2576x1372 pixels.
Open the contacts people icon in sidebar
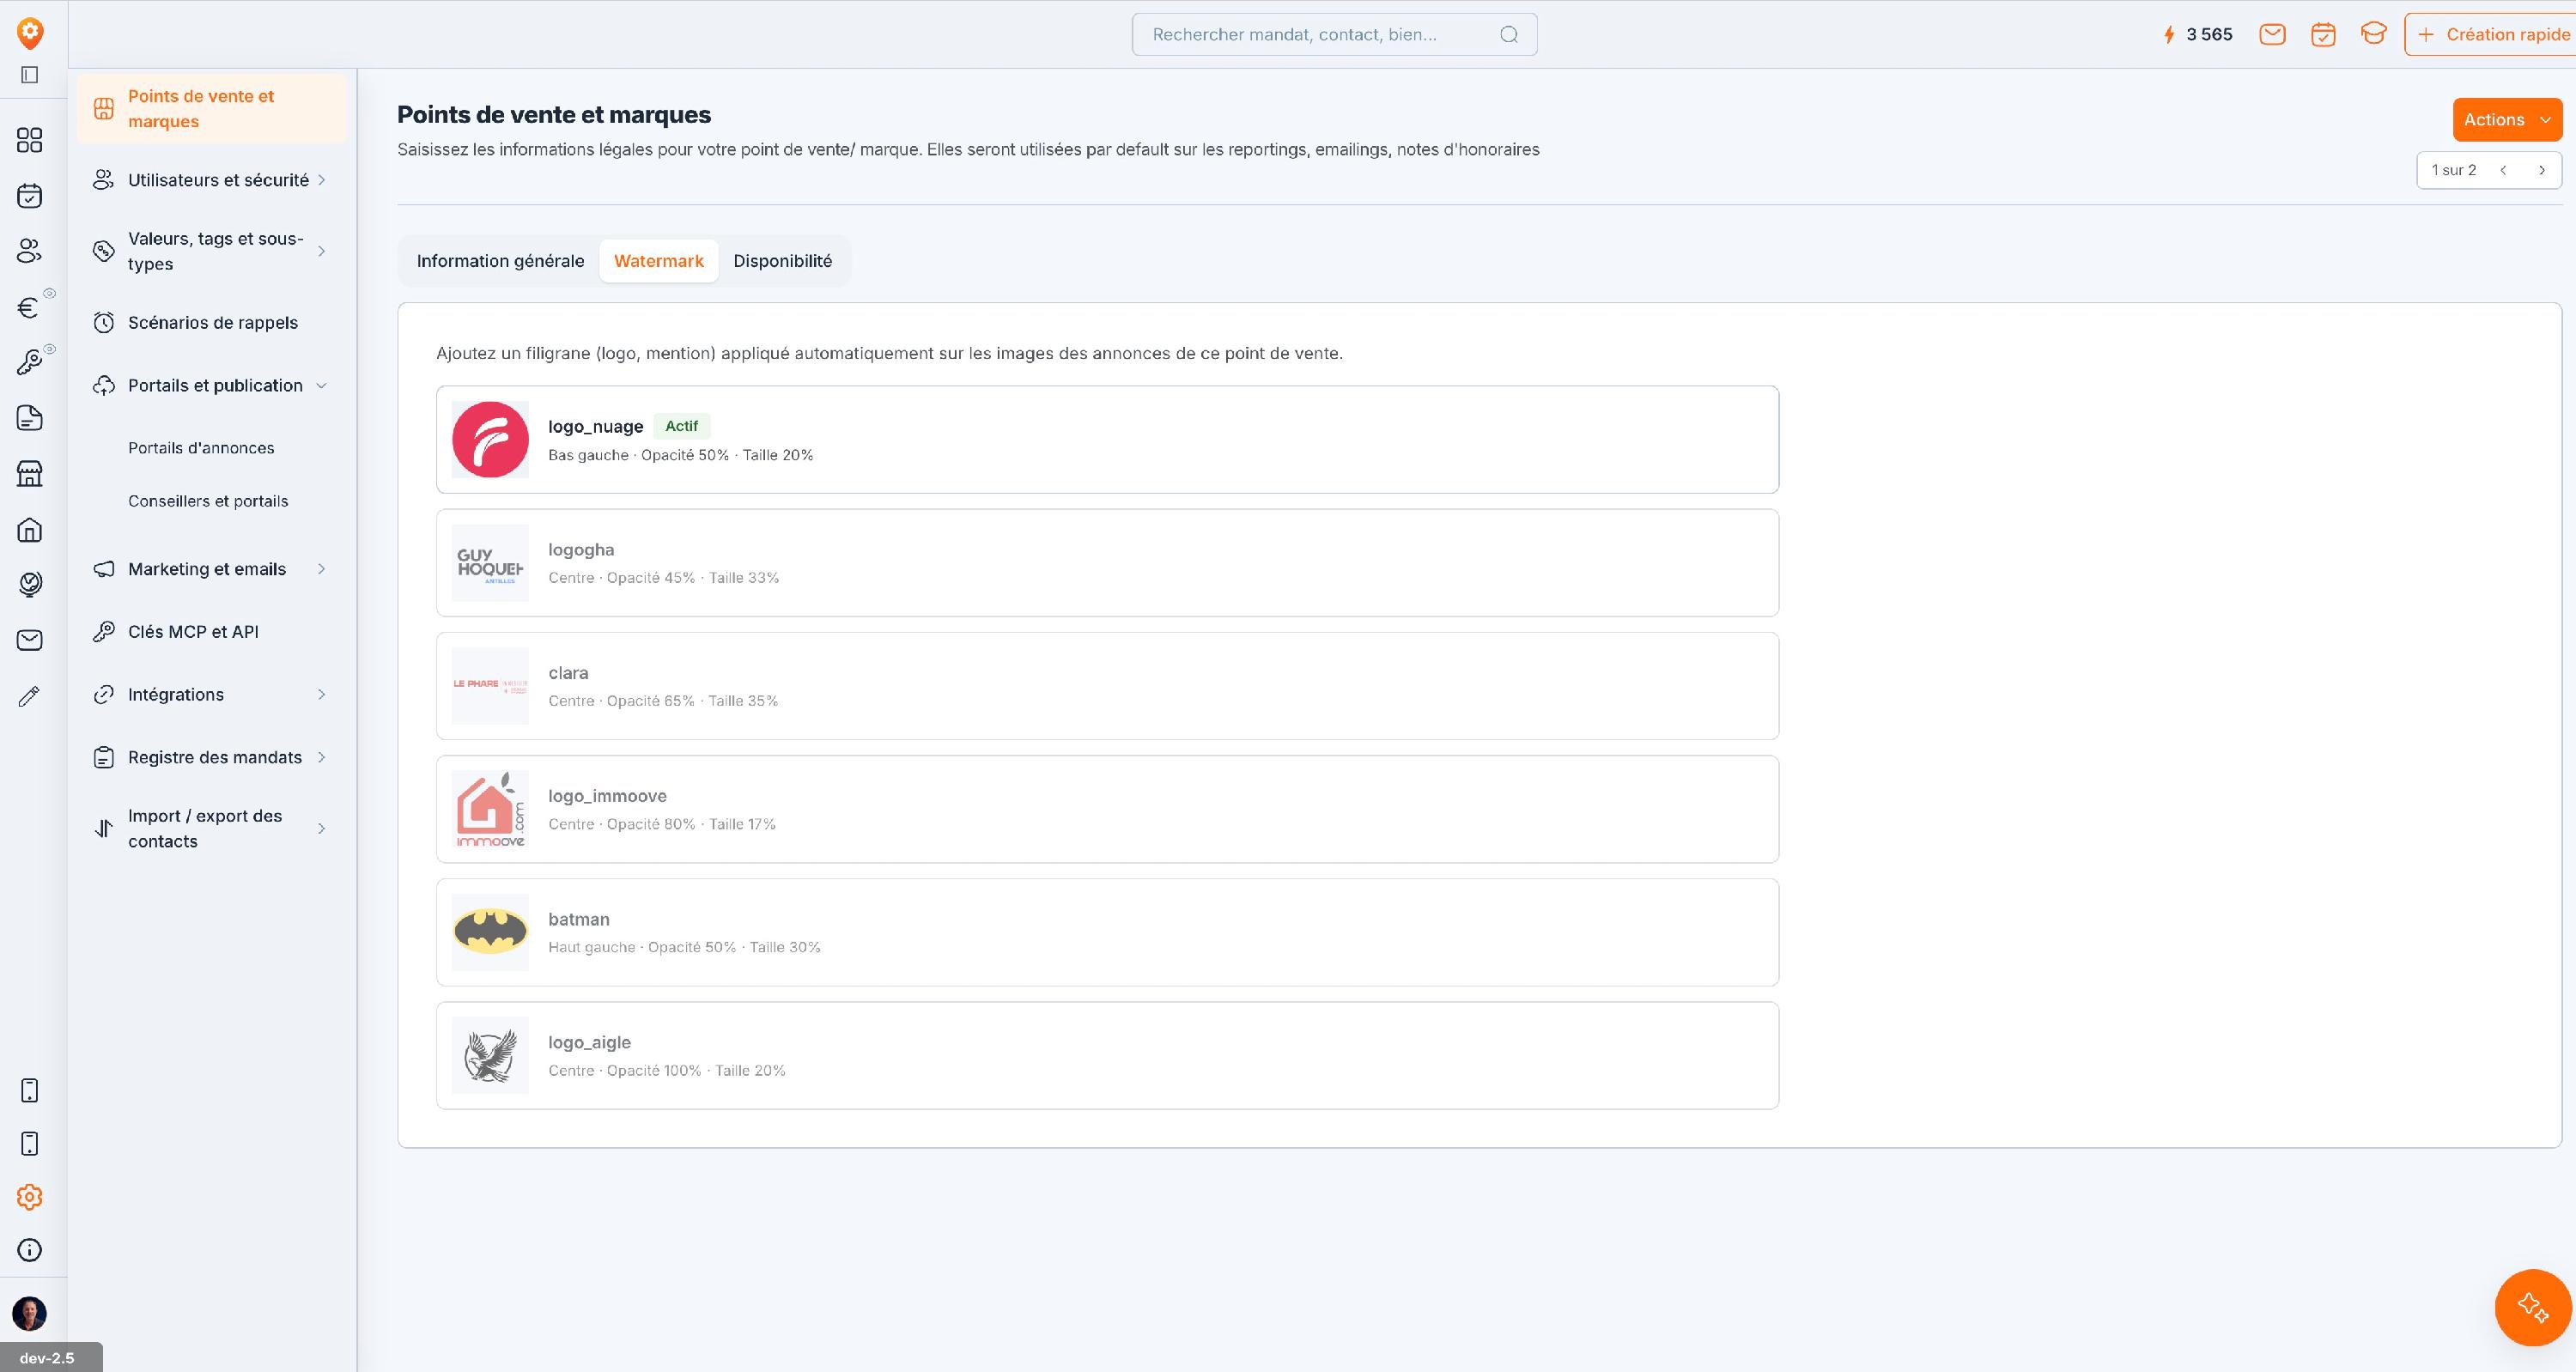(x=30, y=251)
